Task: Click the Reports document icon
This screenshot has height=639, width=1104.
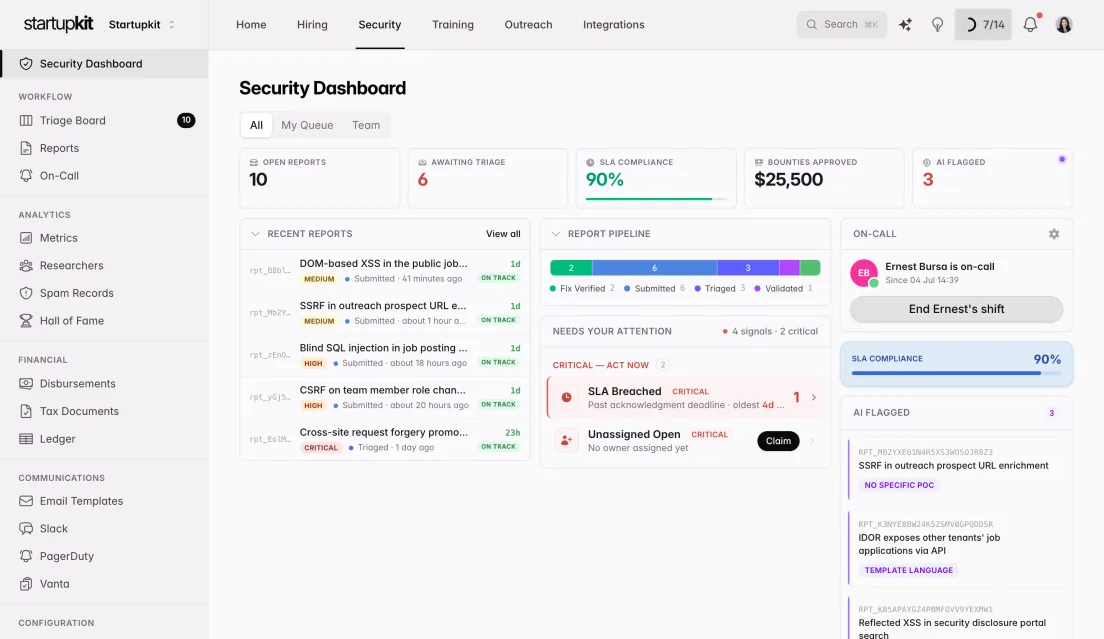Action: tap(26, 148)
